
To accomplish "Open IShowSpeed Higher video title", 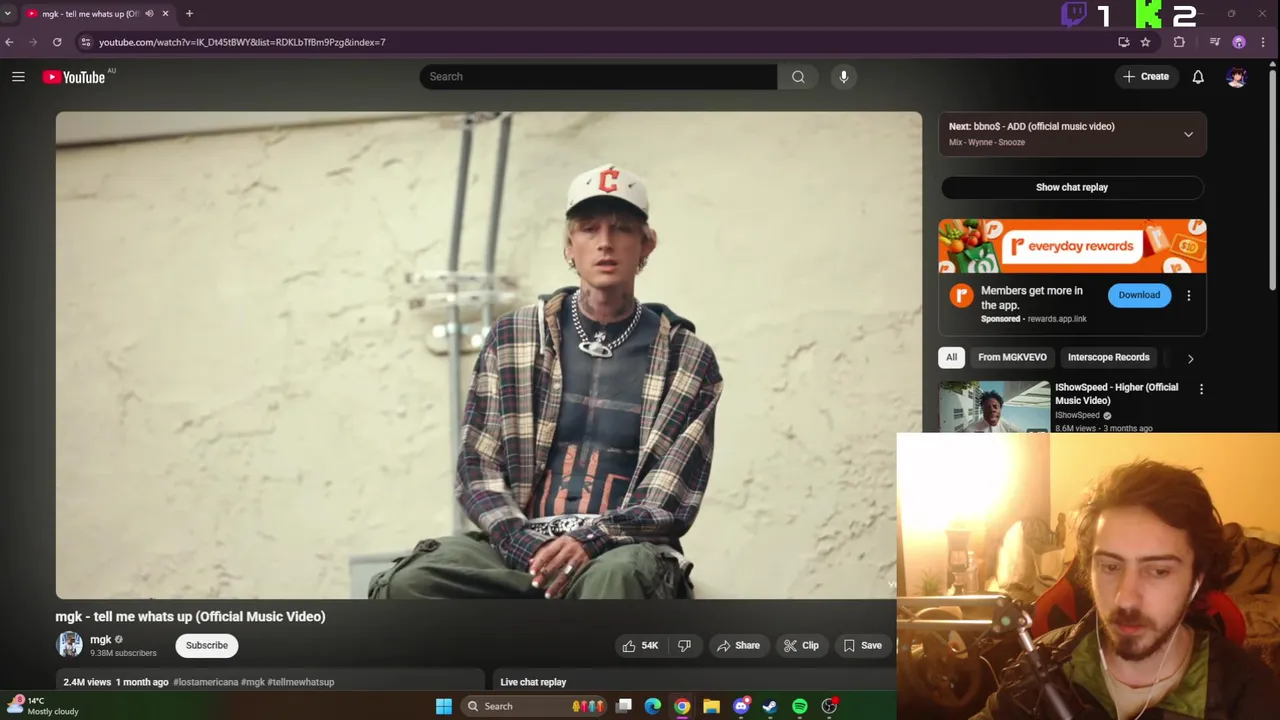I will pyautogui.click(x=1116, y=394).
